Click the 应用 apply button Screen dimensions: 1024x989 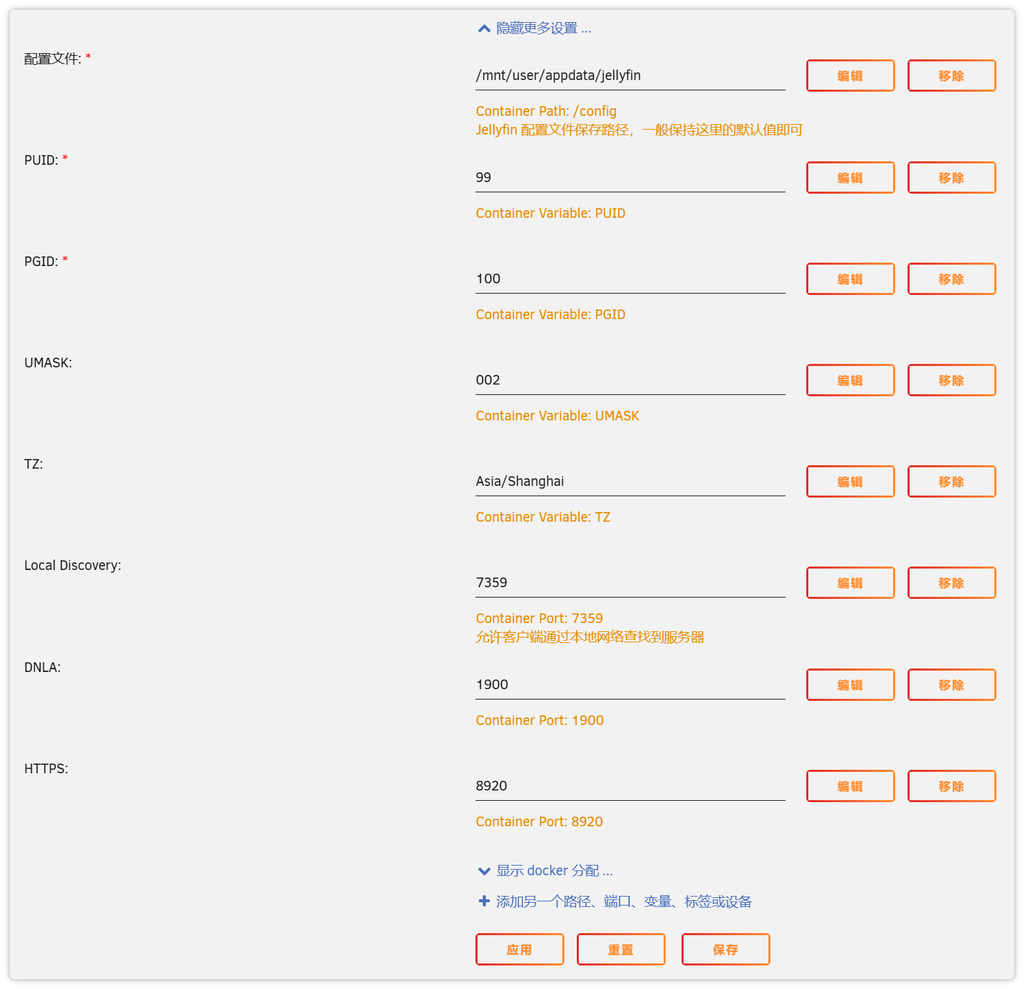[x=519, y=950]
